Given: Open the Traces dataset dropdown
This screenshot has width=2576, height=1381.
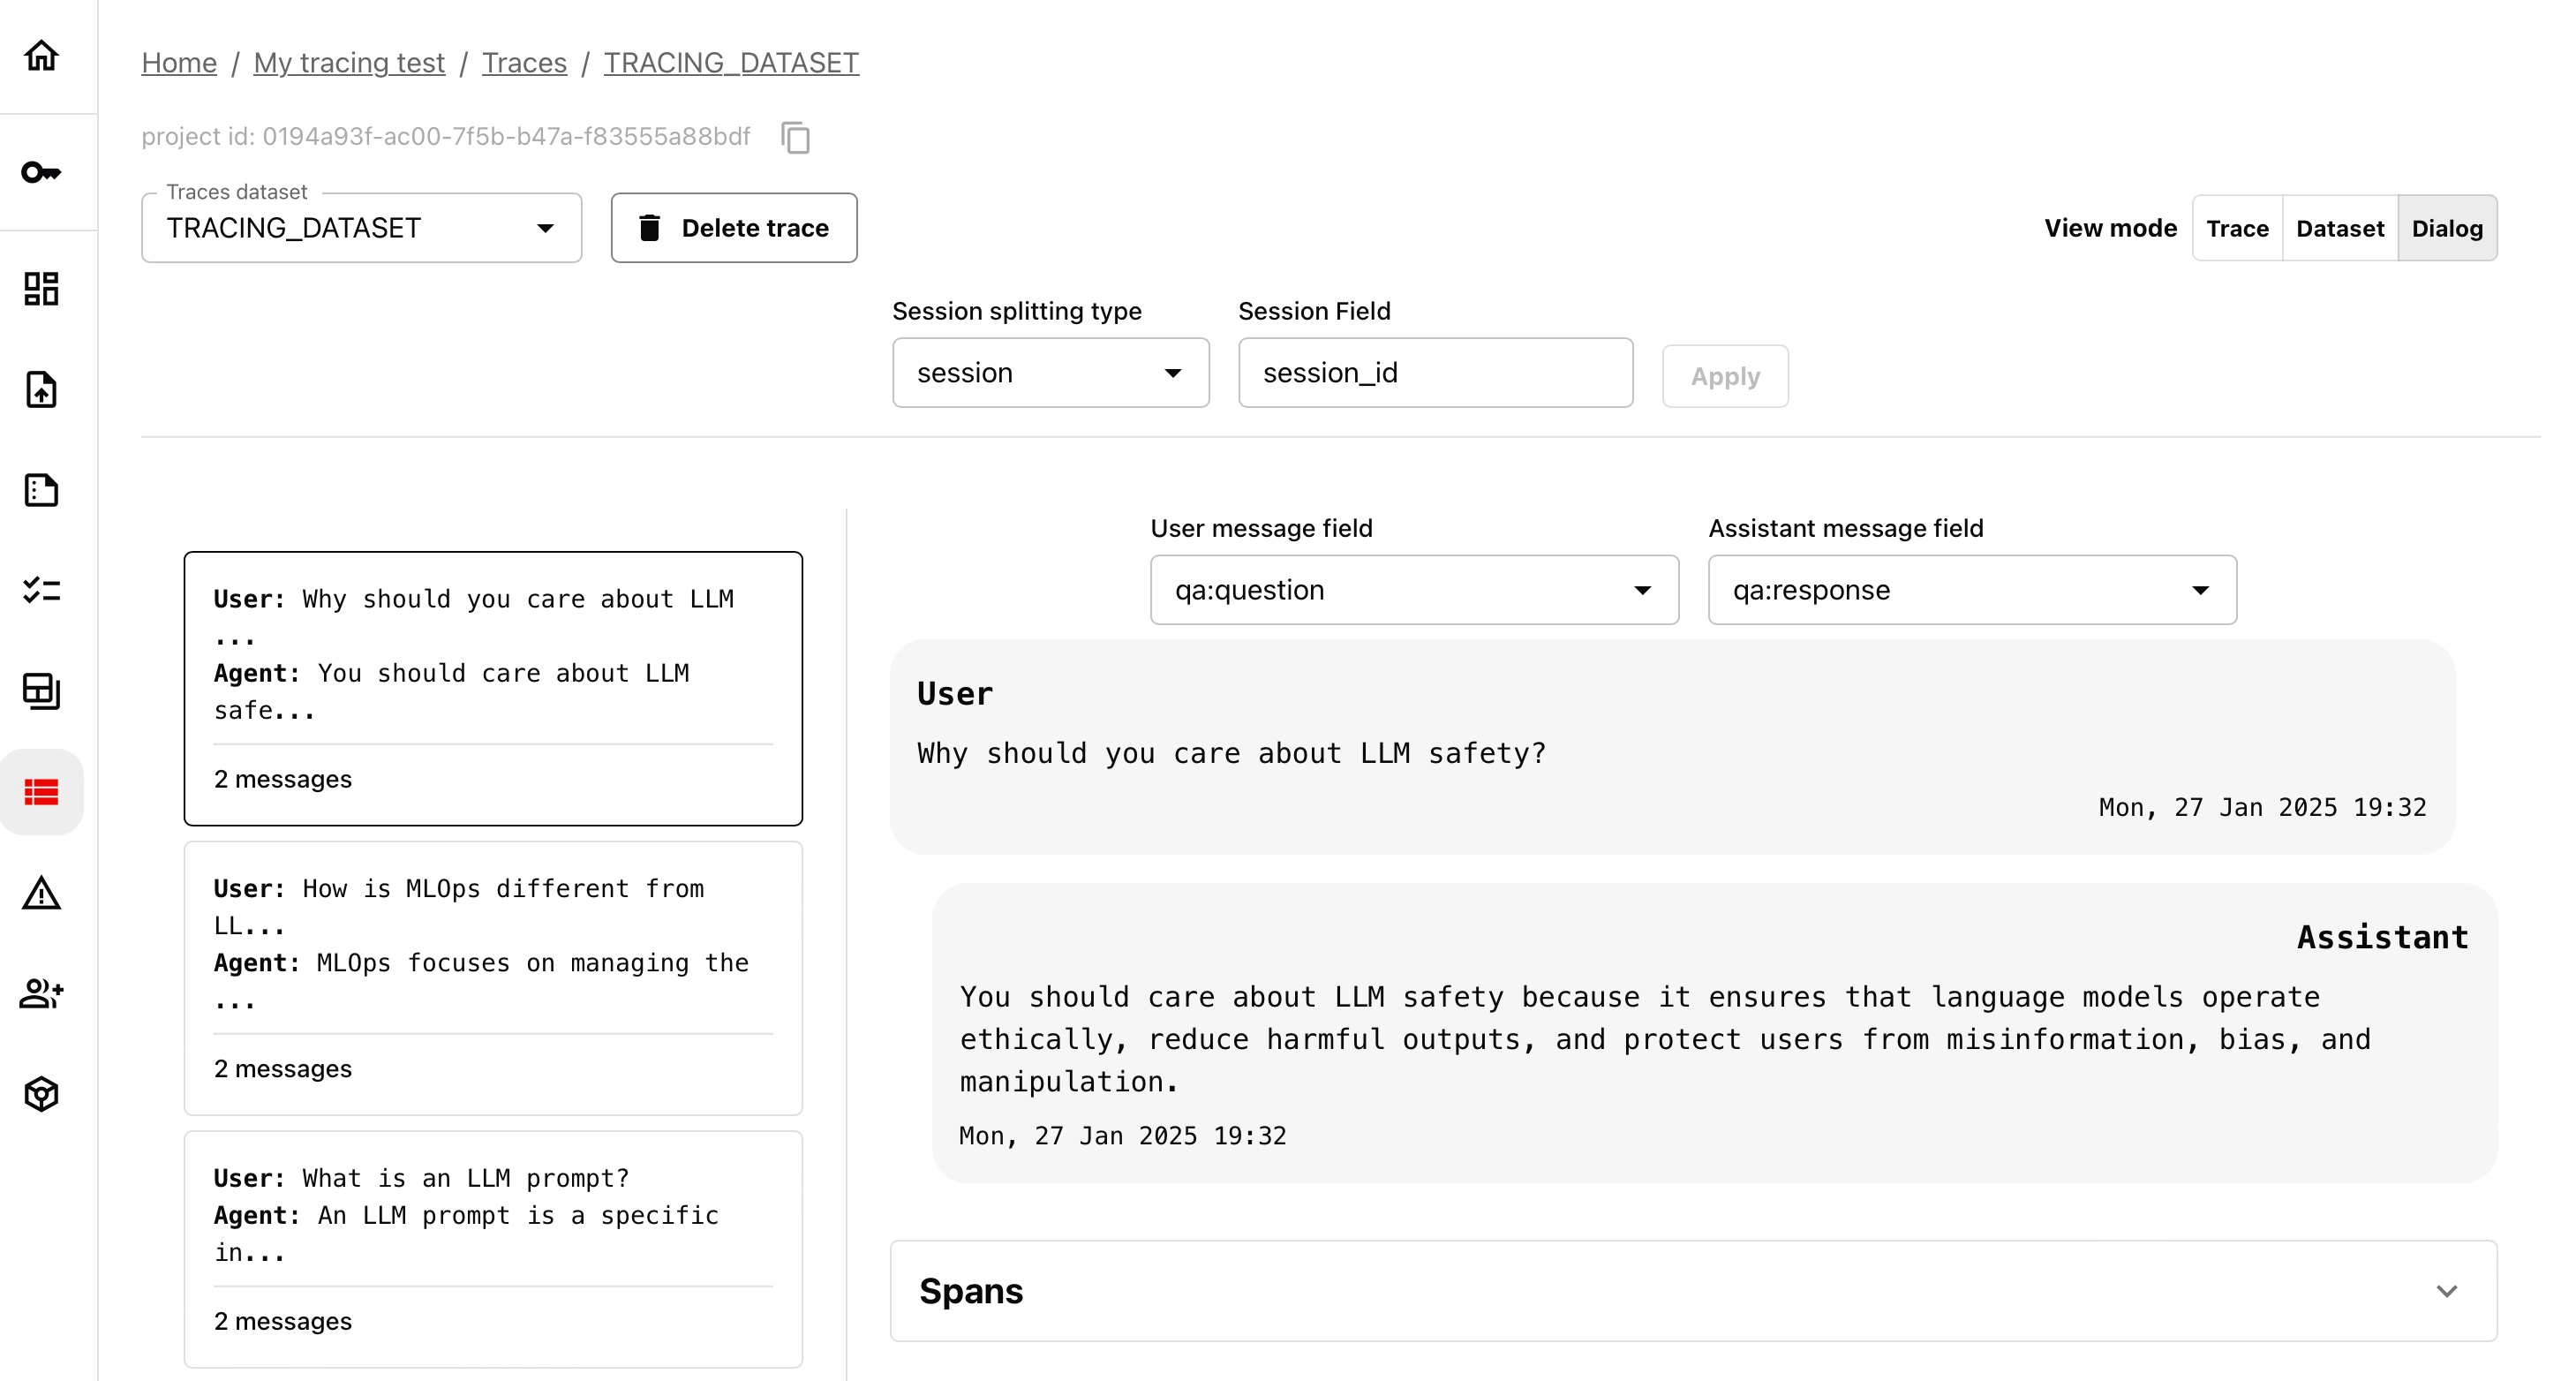Looking at the screenshot, I should tap(361, 228).
